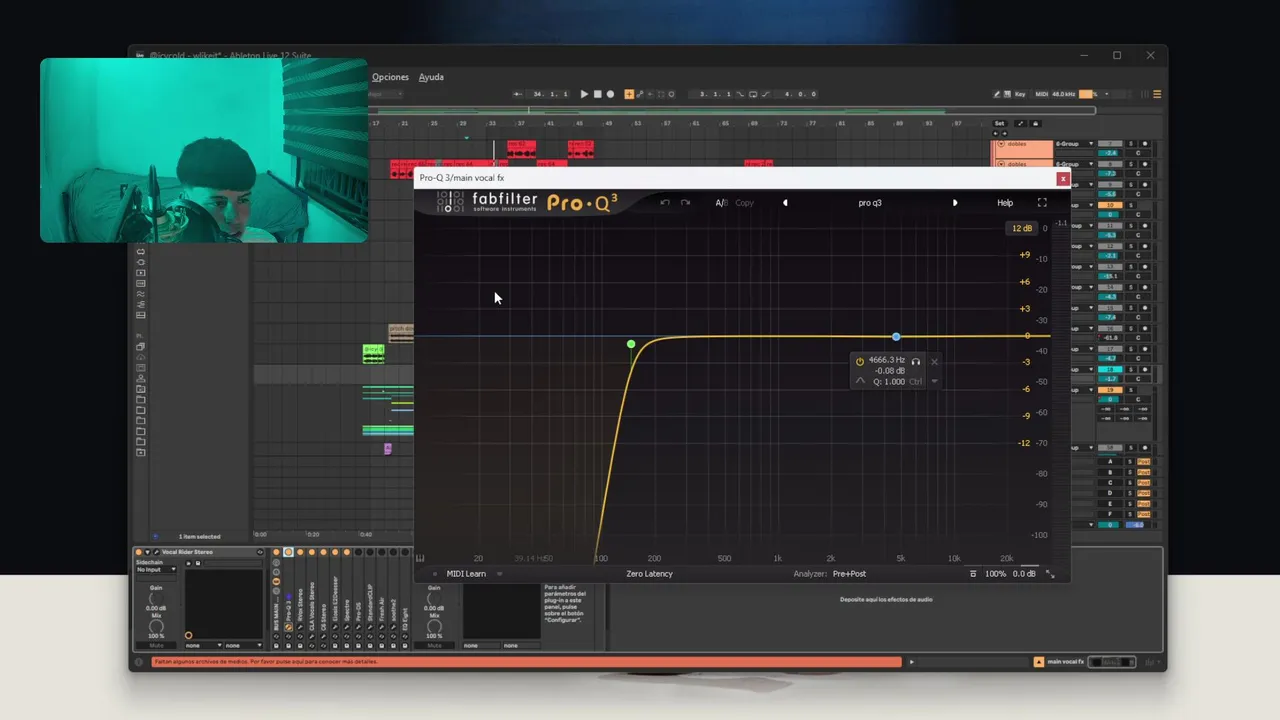Toggle the piano display icon in Pro-Q 3
Image resolution: width=1280 pixels, height=720 pixels.
point(420,558)
